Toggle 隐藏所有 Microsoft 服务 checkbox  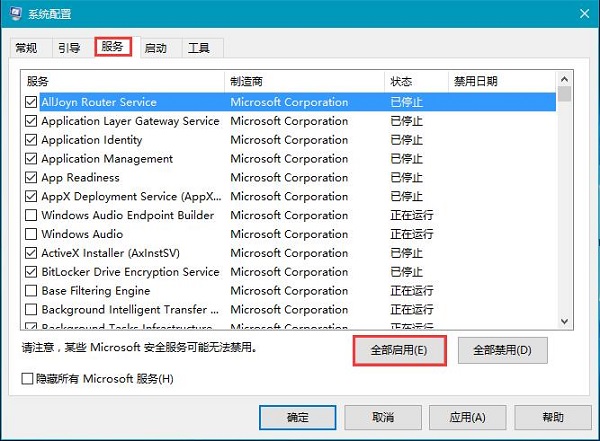[28, 379]
